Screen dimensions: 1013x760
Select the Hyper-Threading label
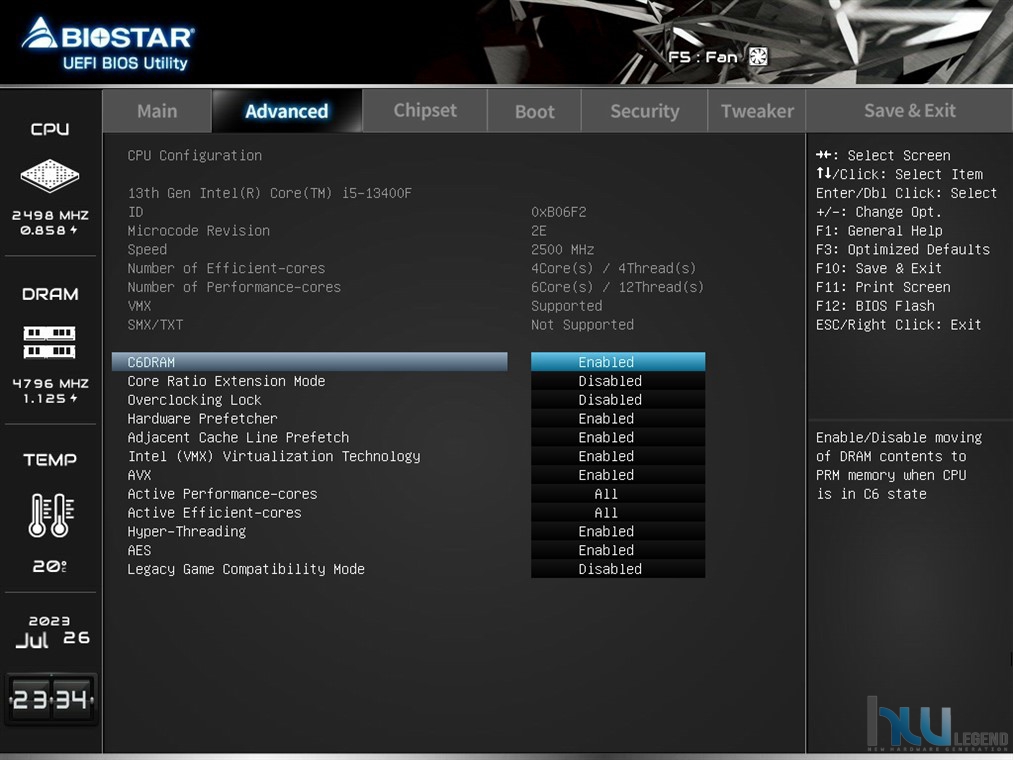pos(187,531)
